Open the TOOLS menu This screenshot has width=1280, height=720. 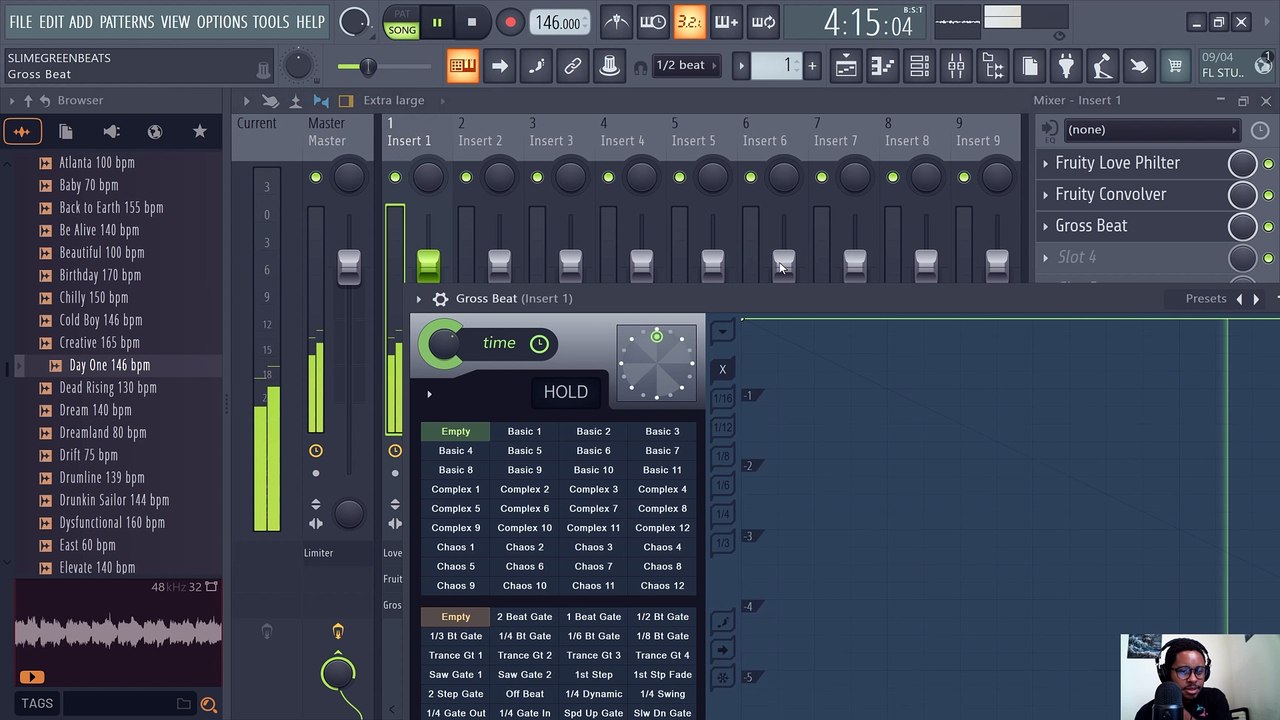[270, 21]
